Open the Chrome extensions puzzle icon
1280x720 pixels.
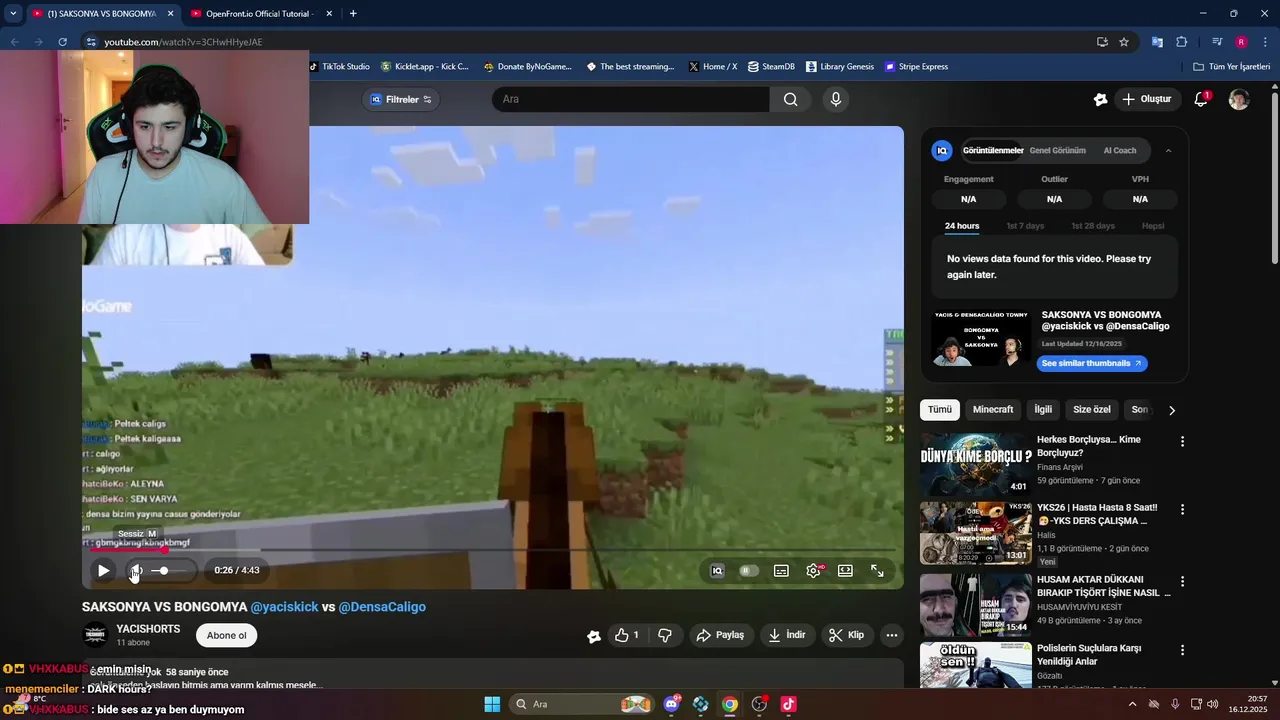(x=1181, y=42)
